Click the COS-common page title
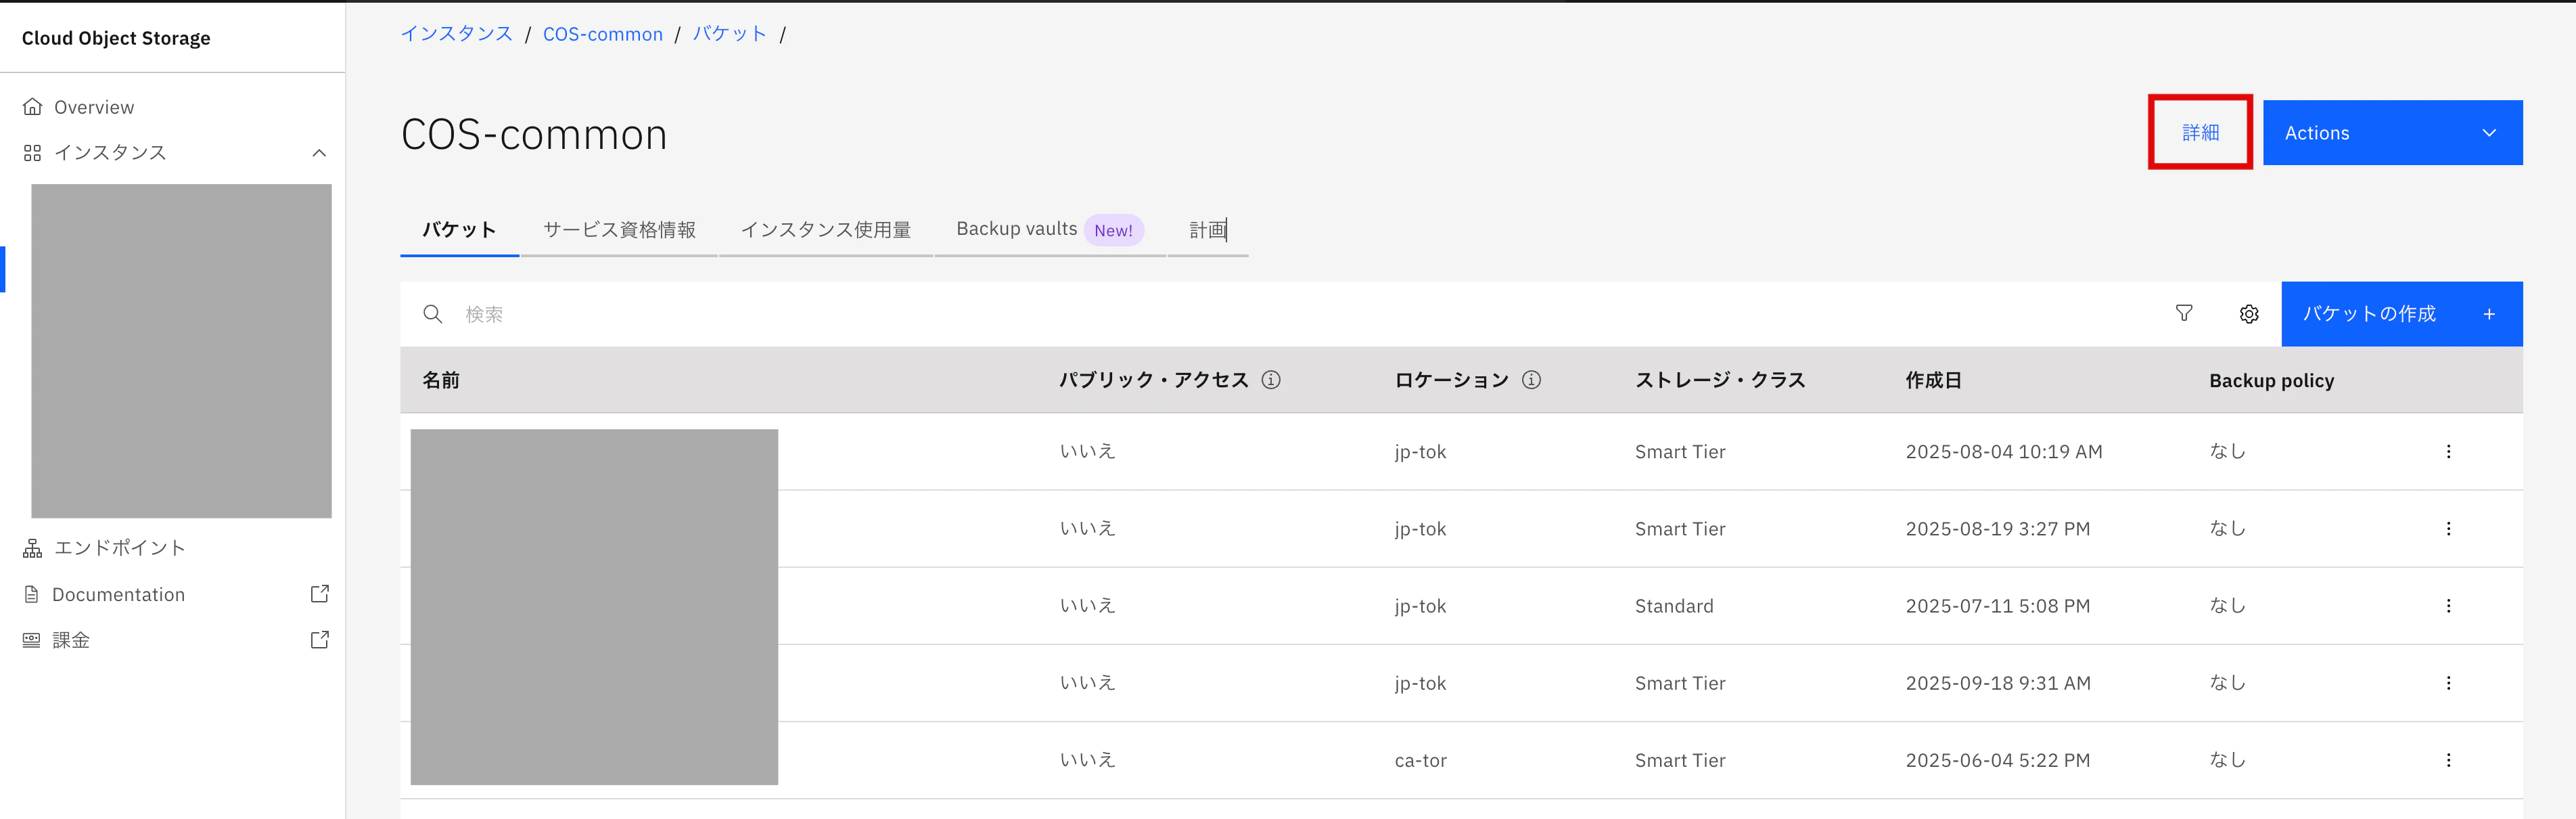This screenshot has width=2576, height=819. [x=534, y=134]
